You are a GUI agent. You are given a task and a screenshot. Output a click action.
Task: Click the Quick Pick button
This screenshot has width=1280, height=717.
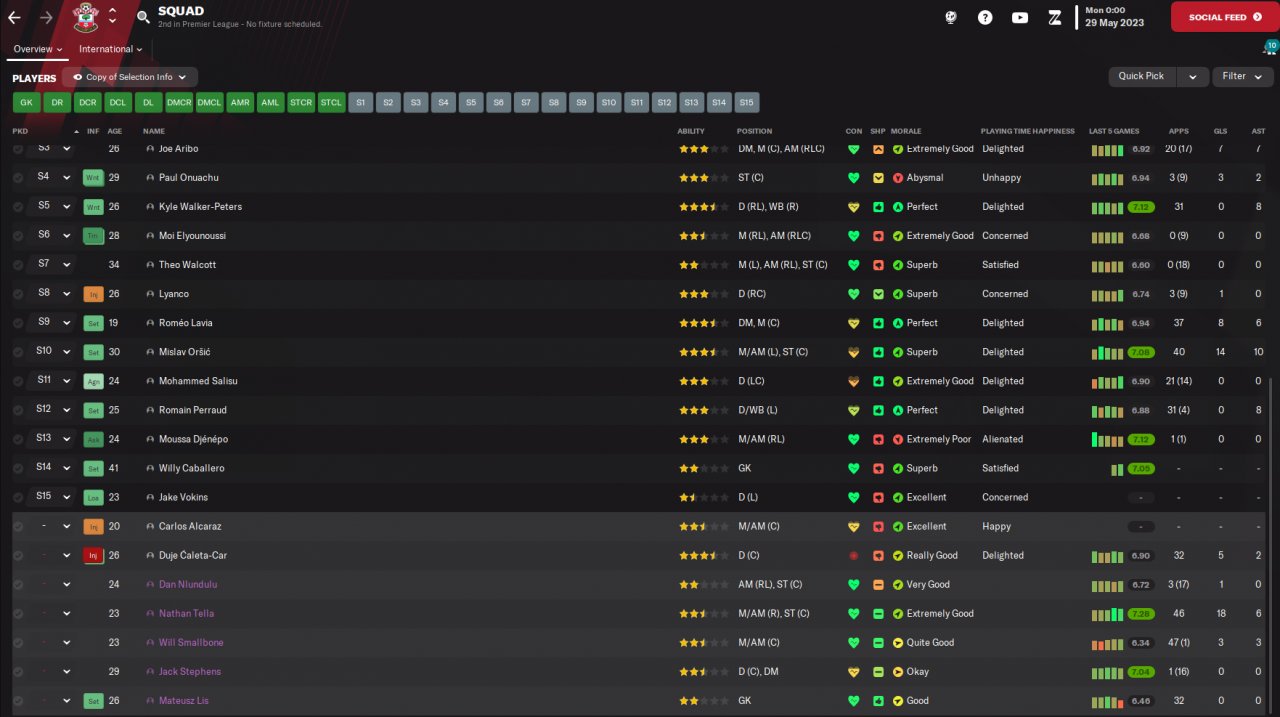pos(1141,76)
